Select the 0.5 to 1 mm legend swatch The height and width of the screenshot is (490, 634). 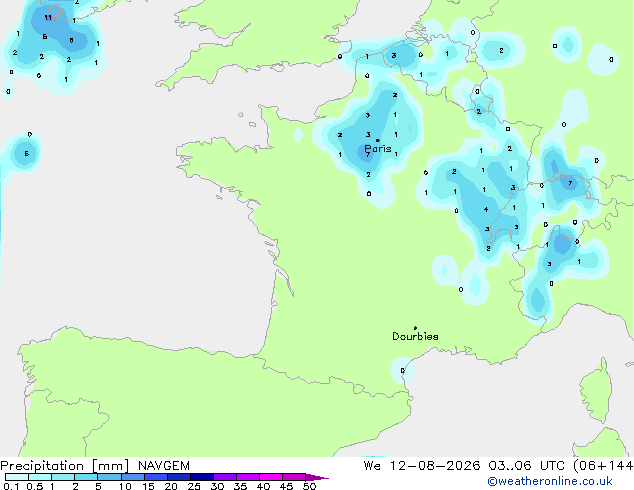coord(40,477)
